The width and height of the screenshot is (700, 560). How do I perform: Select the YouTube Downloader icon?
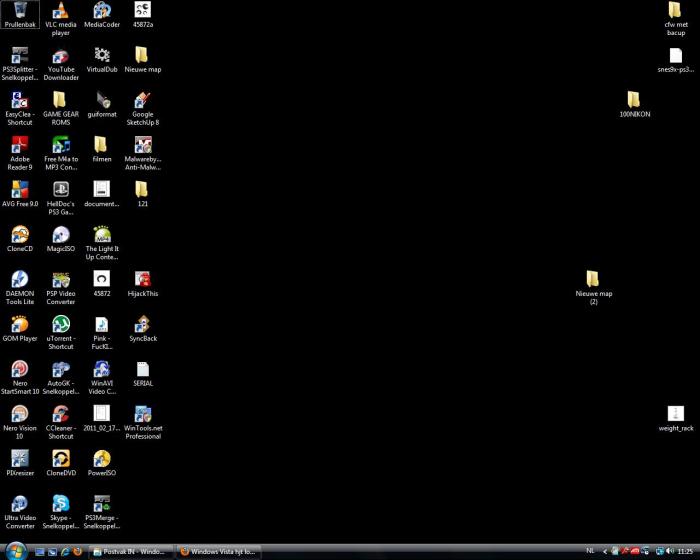click(x=60, y=56)
